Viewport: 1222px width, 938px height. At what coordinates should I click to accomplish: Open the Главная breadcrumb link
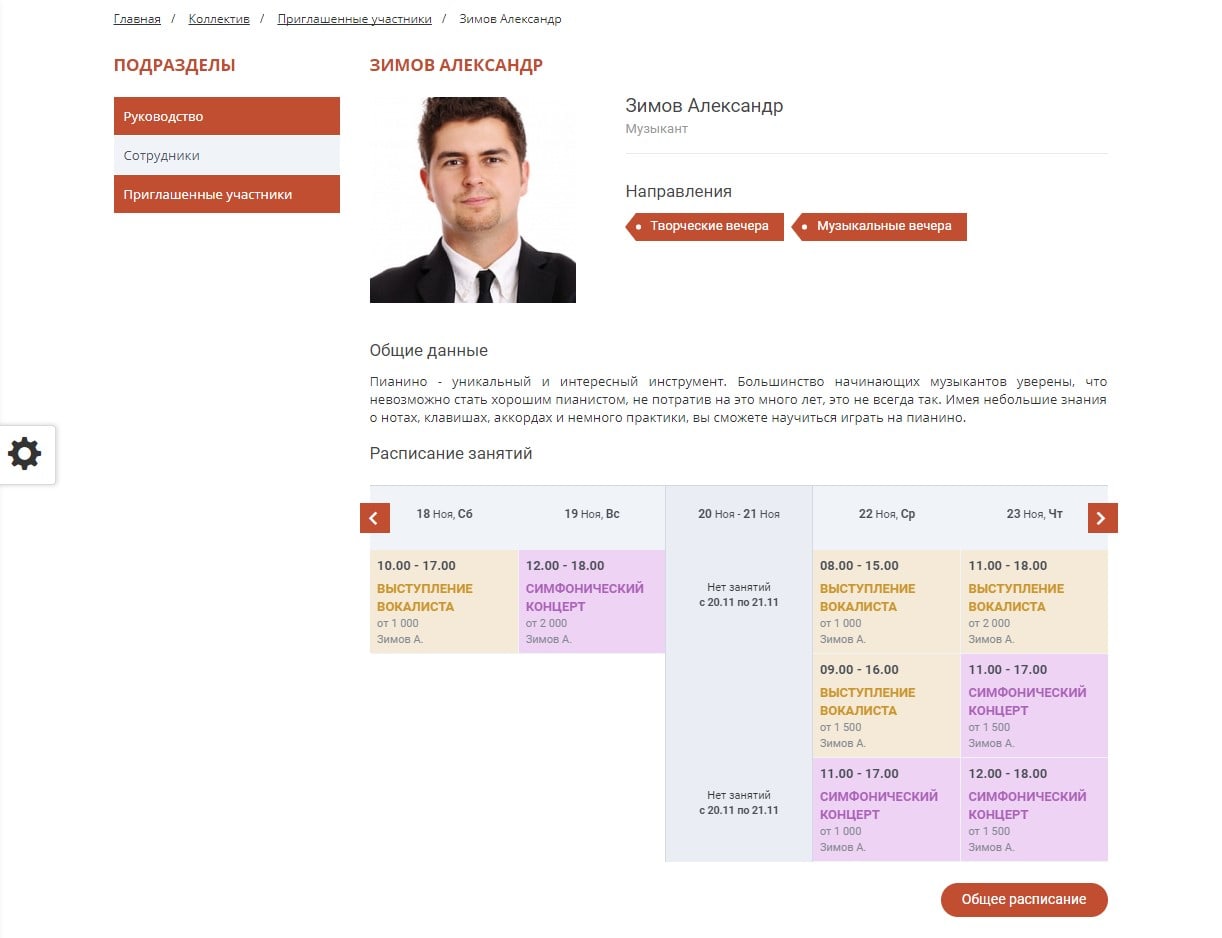[137, 19]
